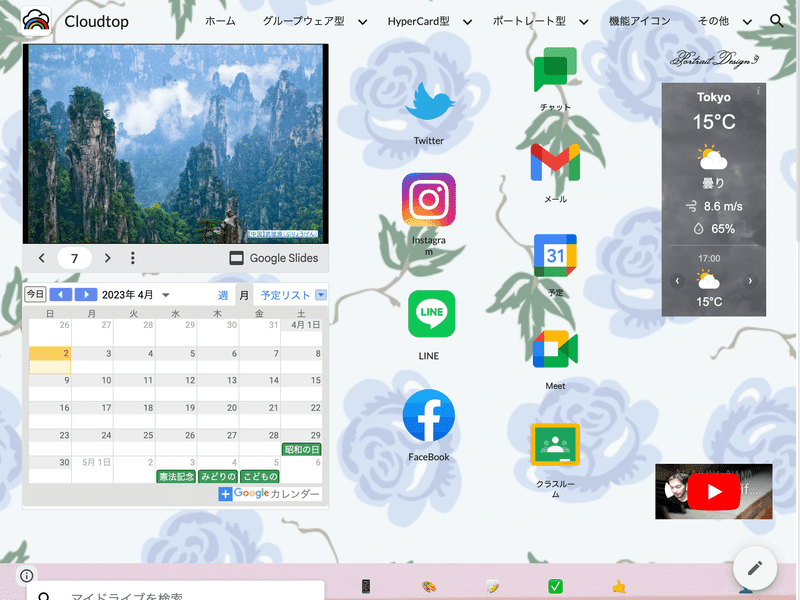The width and height of the screenshot is (800, 600).
Task: Open Google Slides via its icon
Action: (236, 258)
